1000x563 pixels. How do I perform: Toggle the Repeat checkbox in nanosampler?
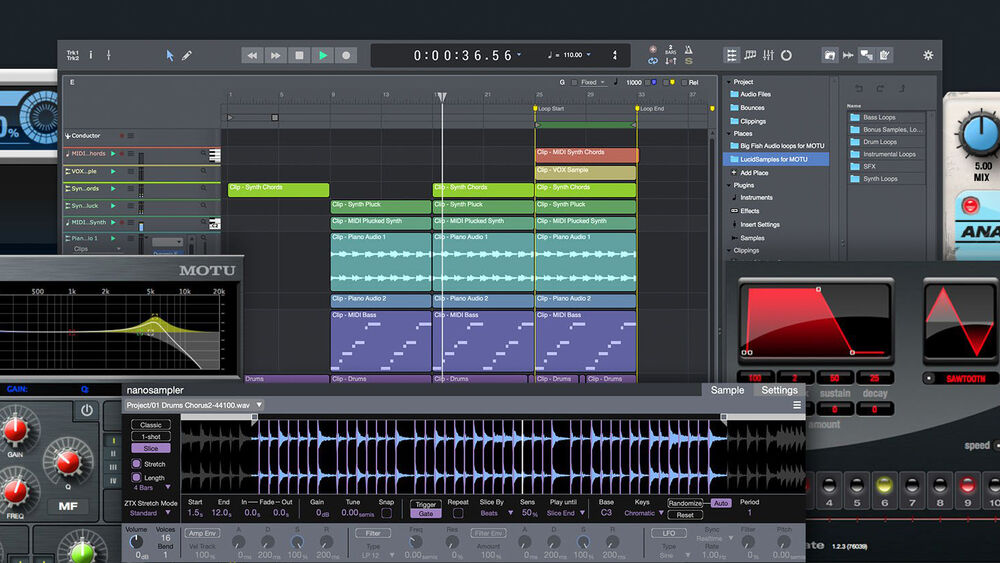pos(458,513)
